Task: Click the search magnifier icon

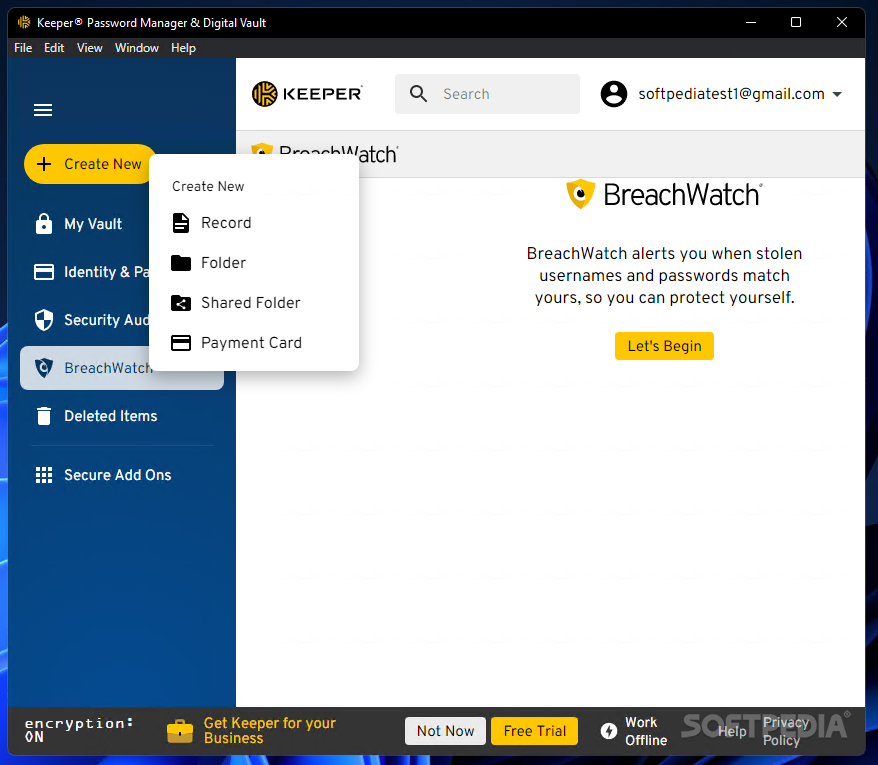Action: click(x=418, y=94)
